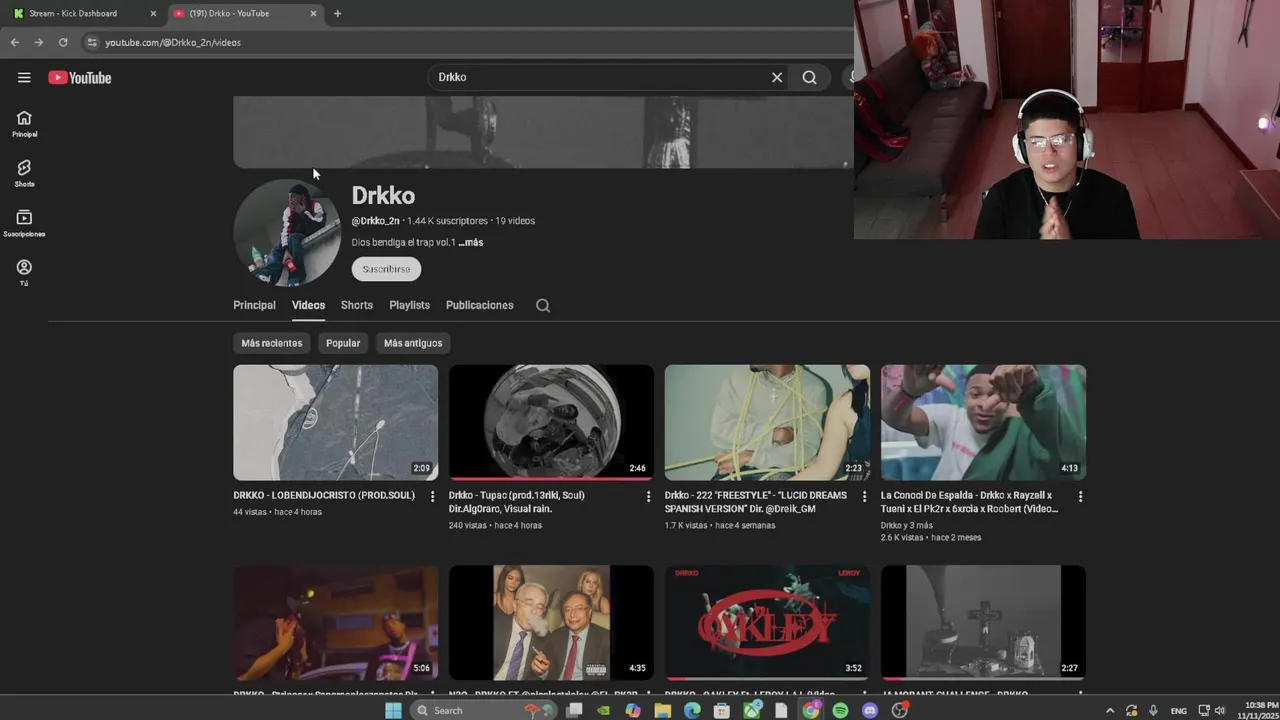Screen dimensions: 1280x720
Task: Click the magnifier search button
Action: pos(809,77)
